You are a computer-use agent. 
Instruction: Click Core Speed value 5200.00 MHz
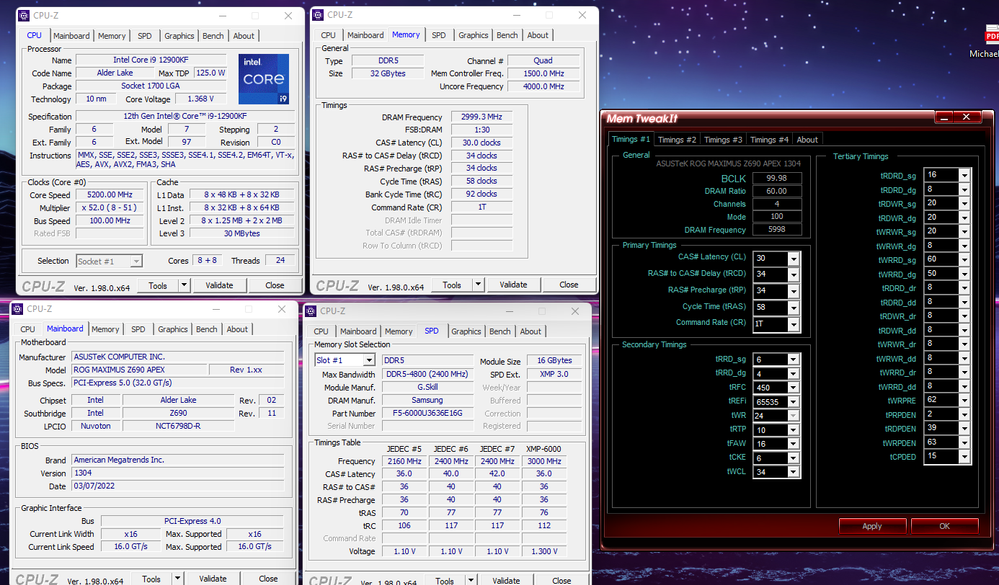click(112, 195)
